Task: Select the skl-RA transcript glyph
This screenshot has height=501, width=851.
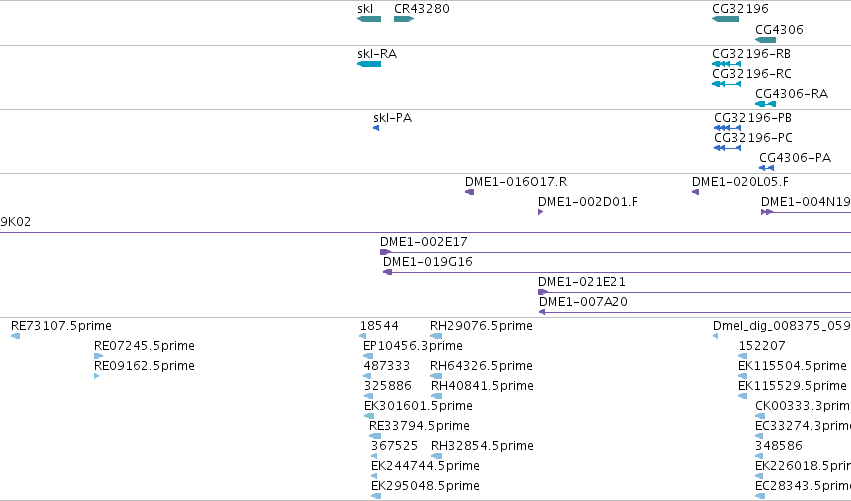Action: (x=369, y=64)
